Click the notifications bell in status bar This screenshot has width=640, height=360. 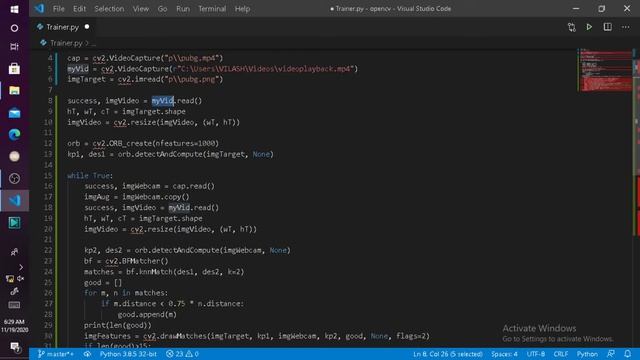[627, 353]
